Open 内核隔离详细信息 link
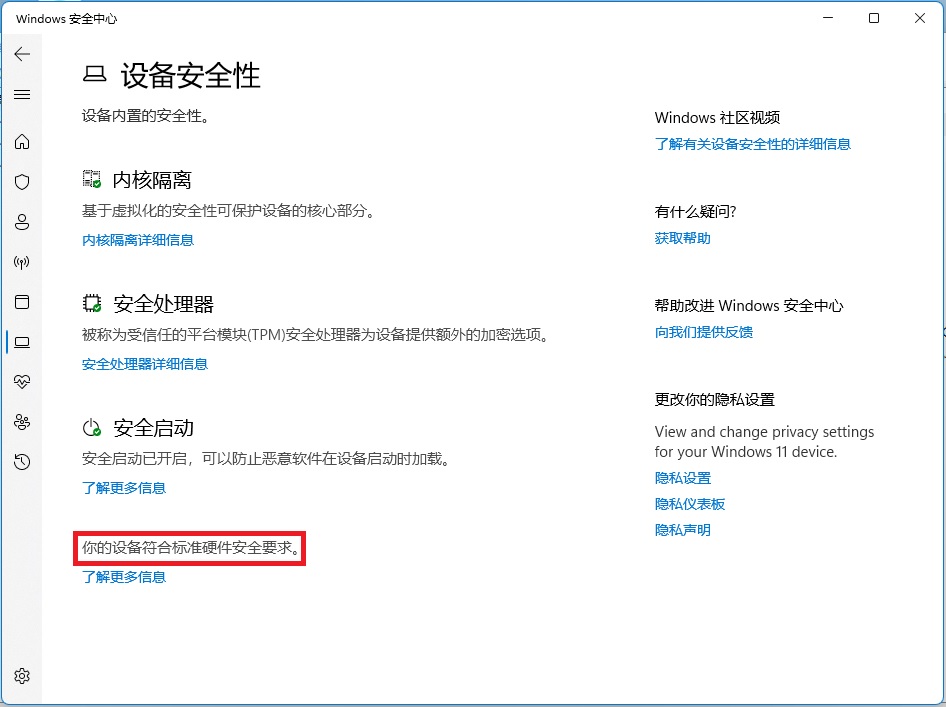 point(138,239)
